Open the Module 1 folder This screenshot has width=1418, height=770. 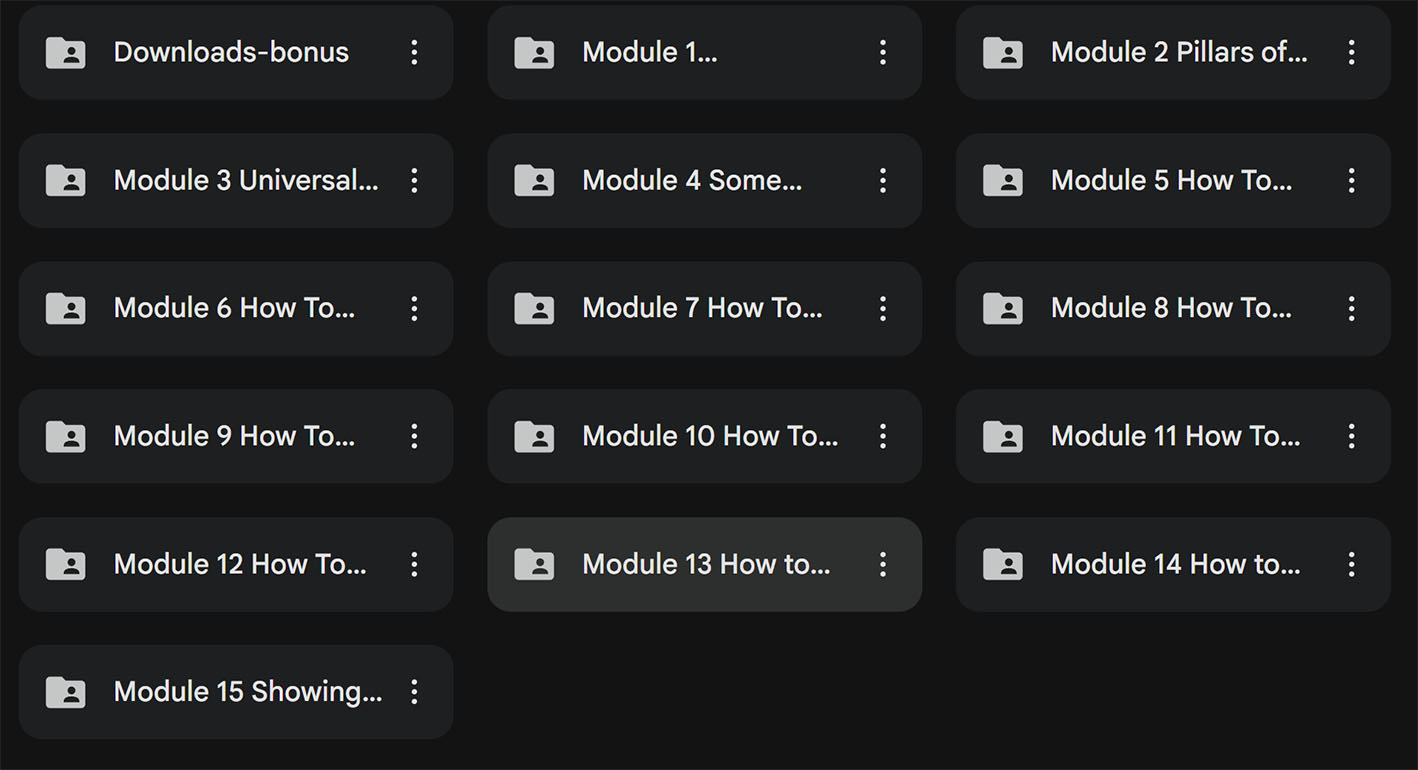(649, 53)
